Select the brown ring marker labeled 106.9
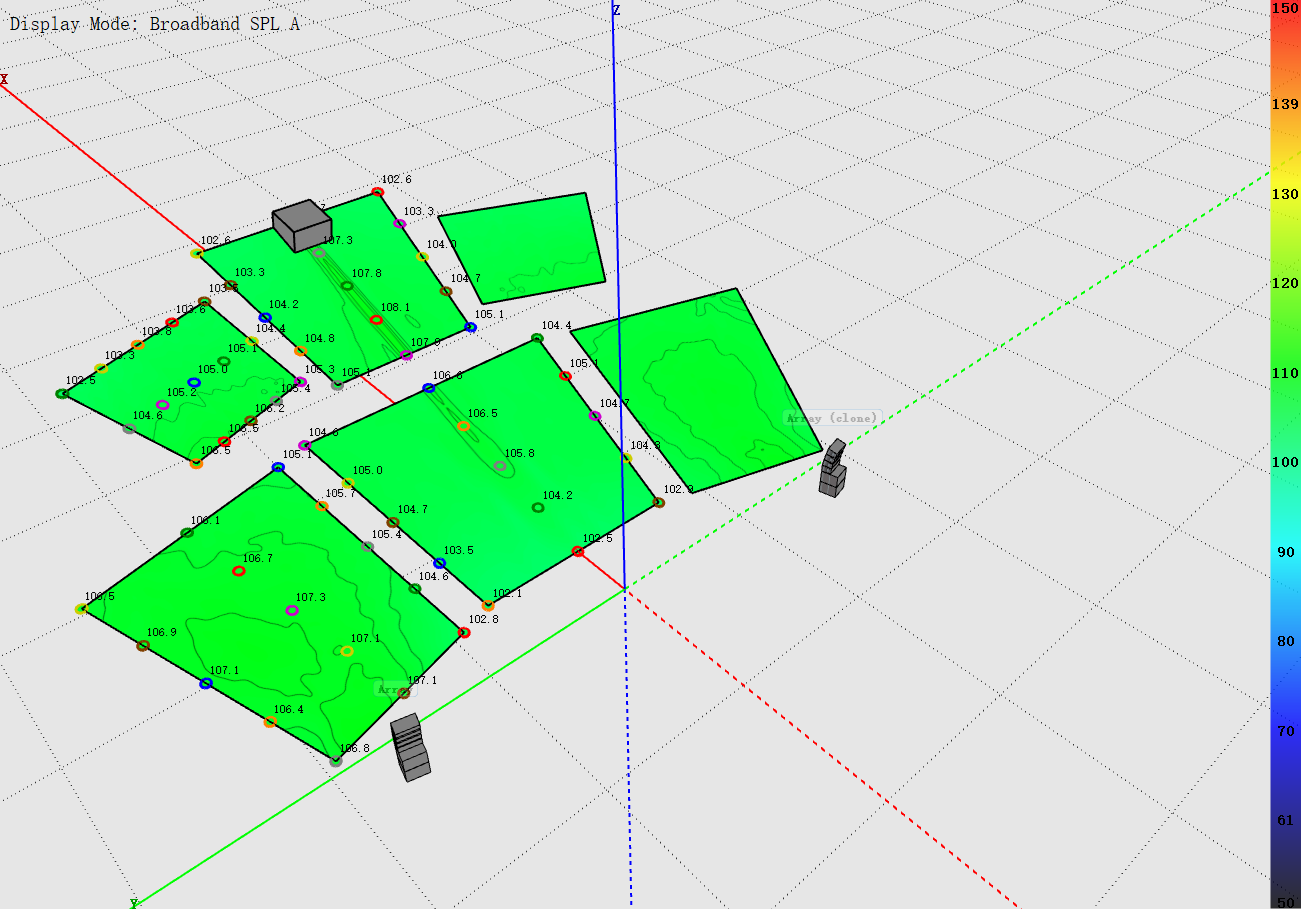Viewport: 1301px width, 909px height. [x=143, y=646]
